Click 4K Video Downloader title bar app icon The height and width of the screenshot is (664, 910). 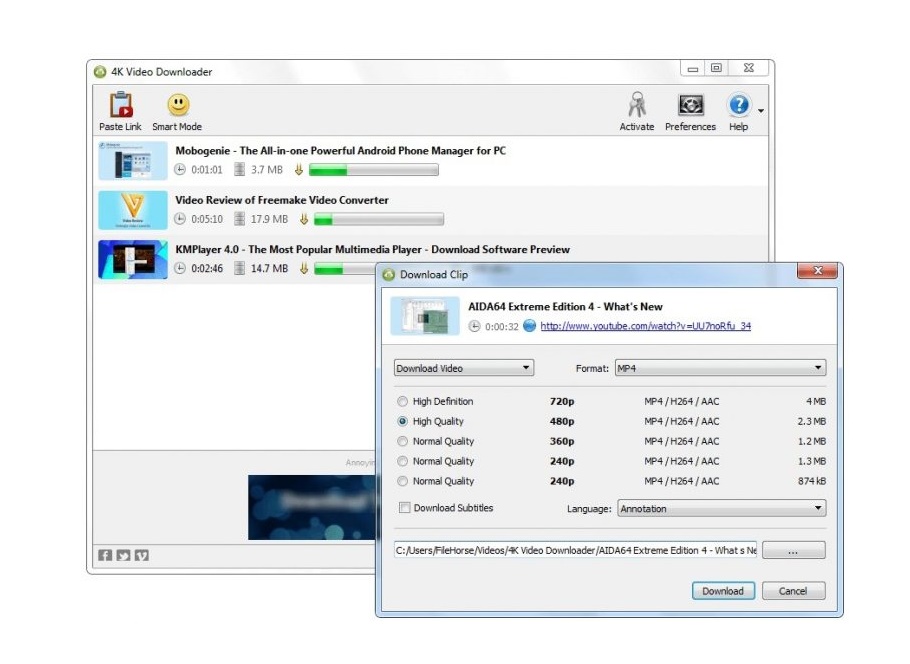(x=100, y=71)
